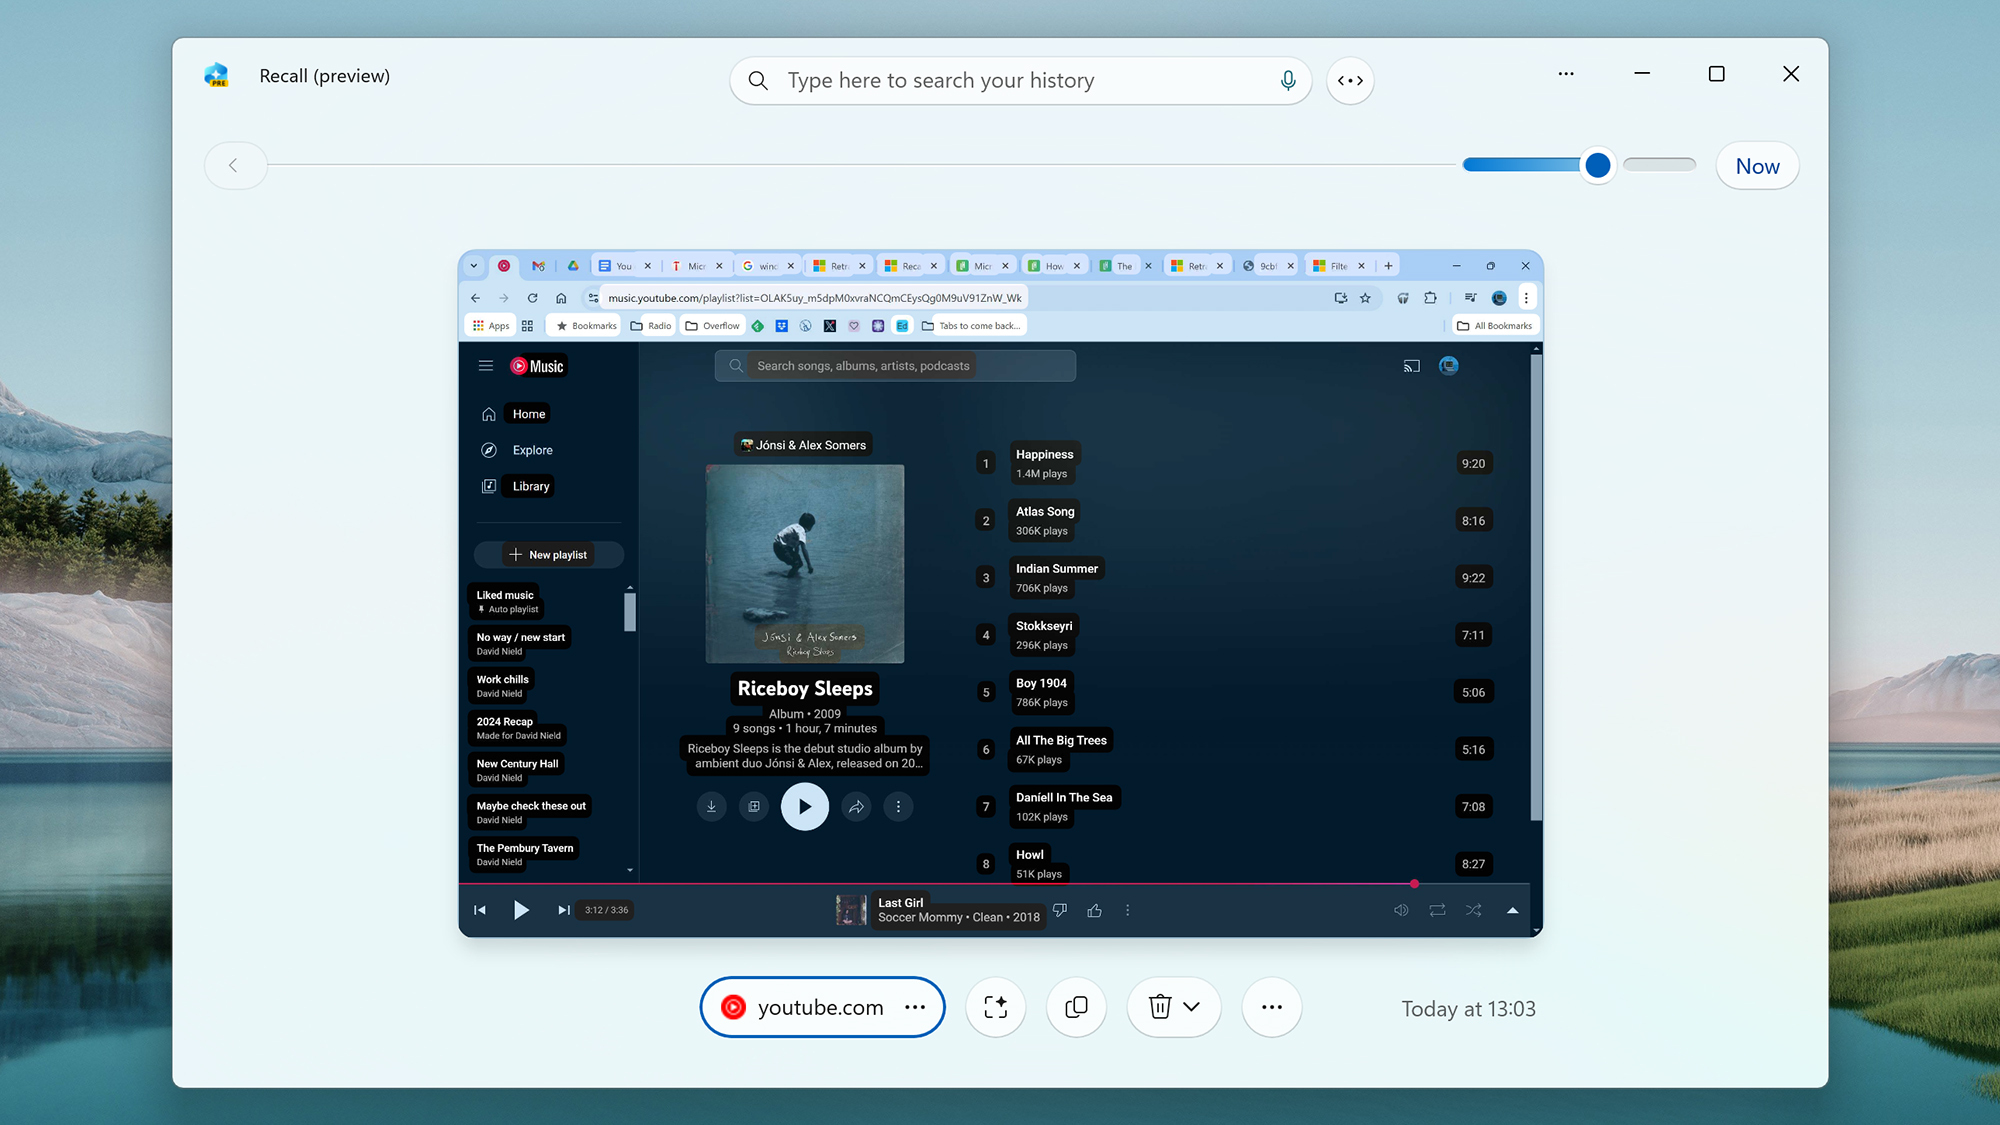Open the Liked music auto playlist
The image size is (2000, 1125).
point(507,602)
